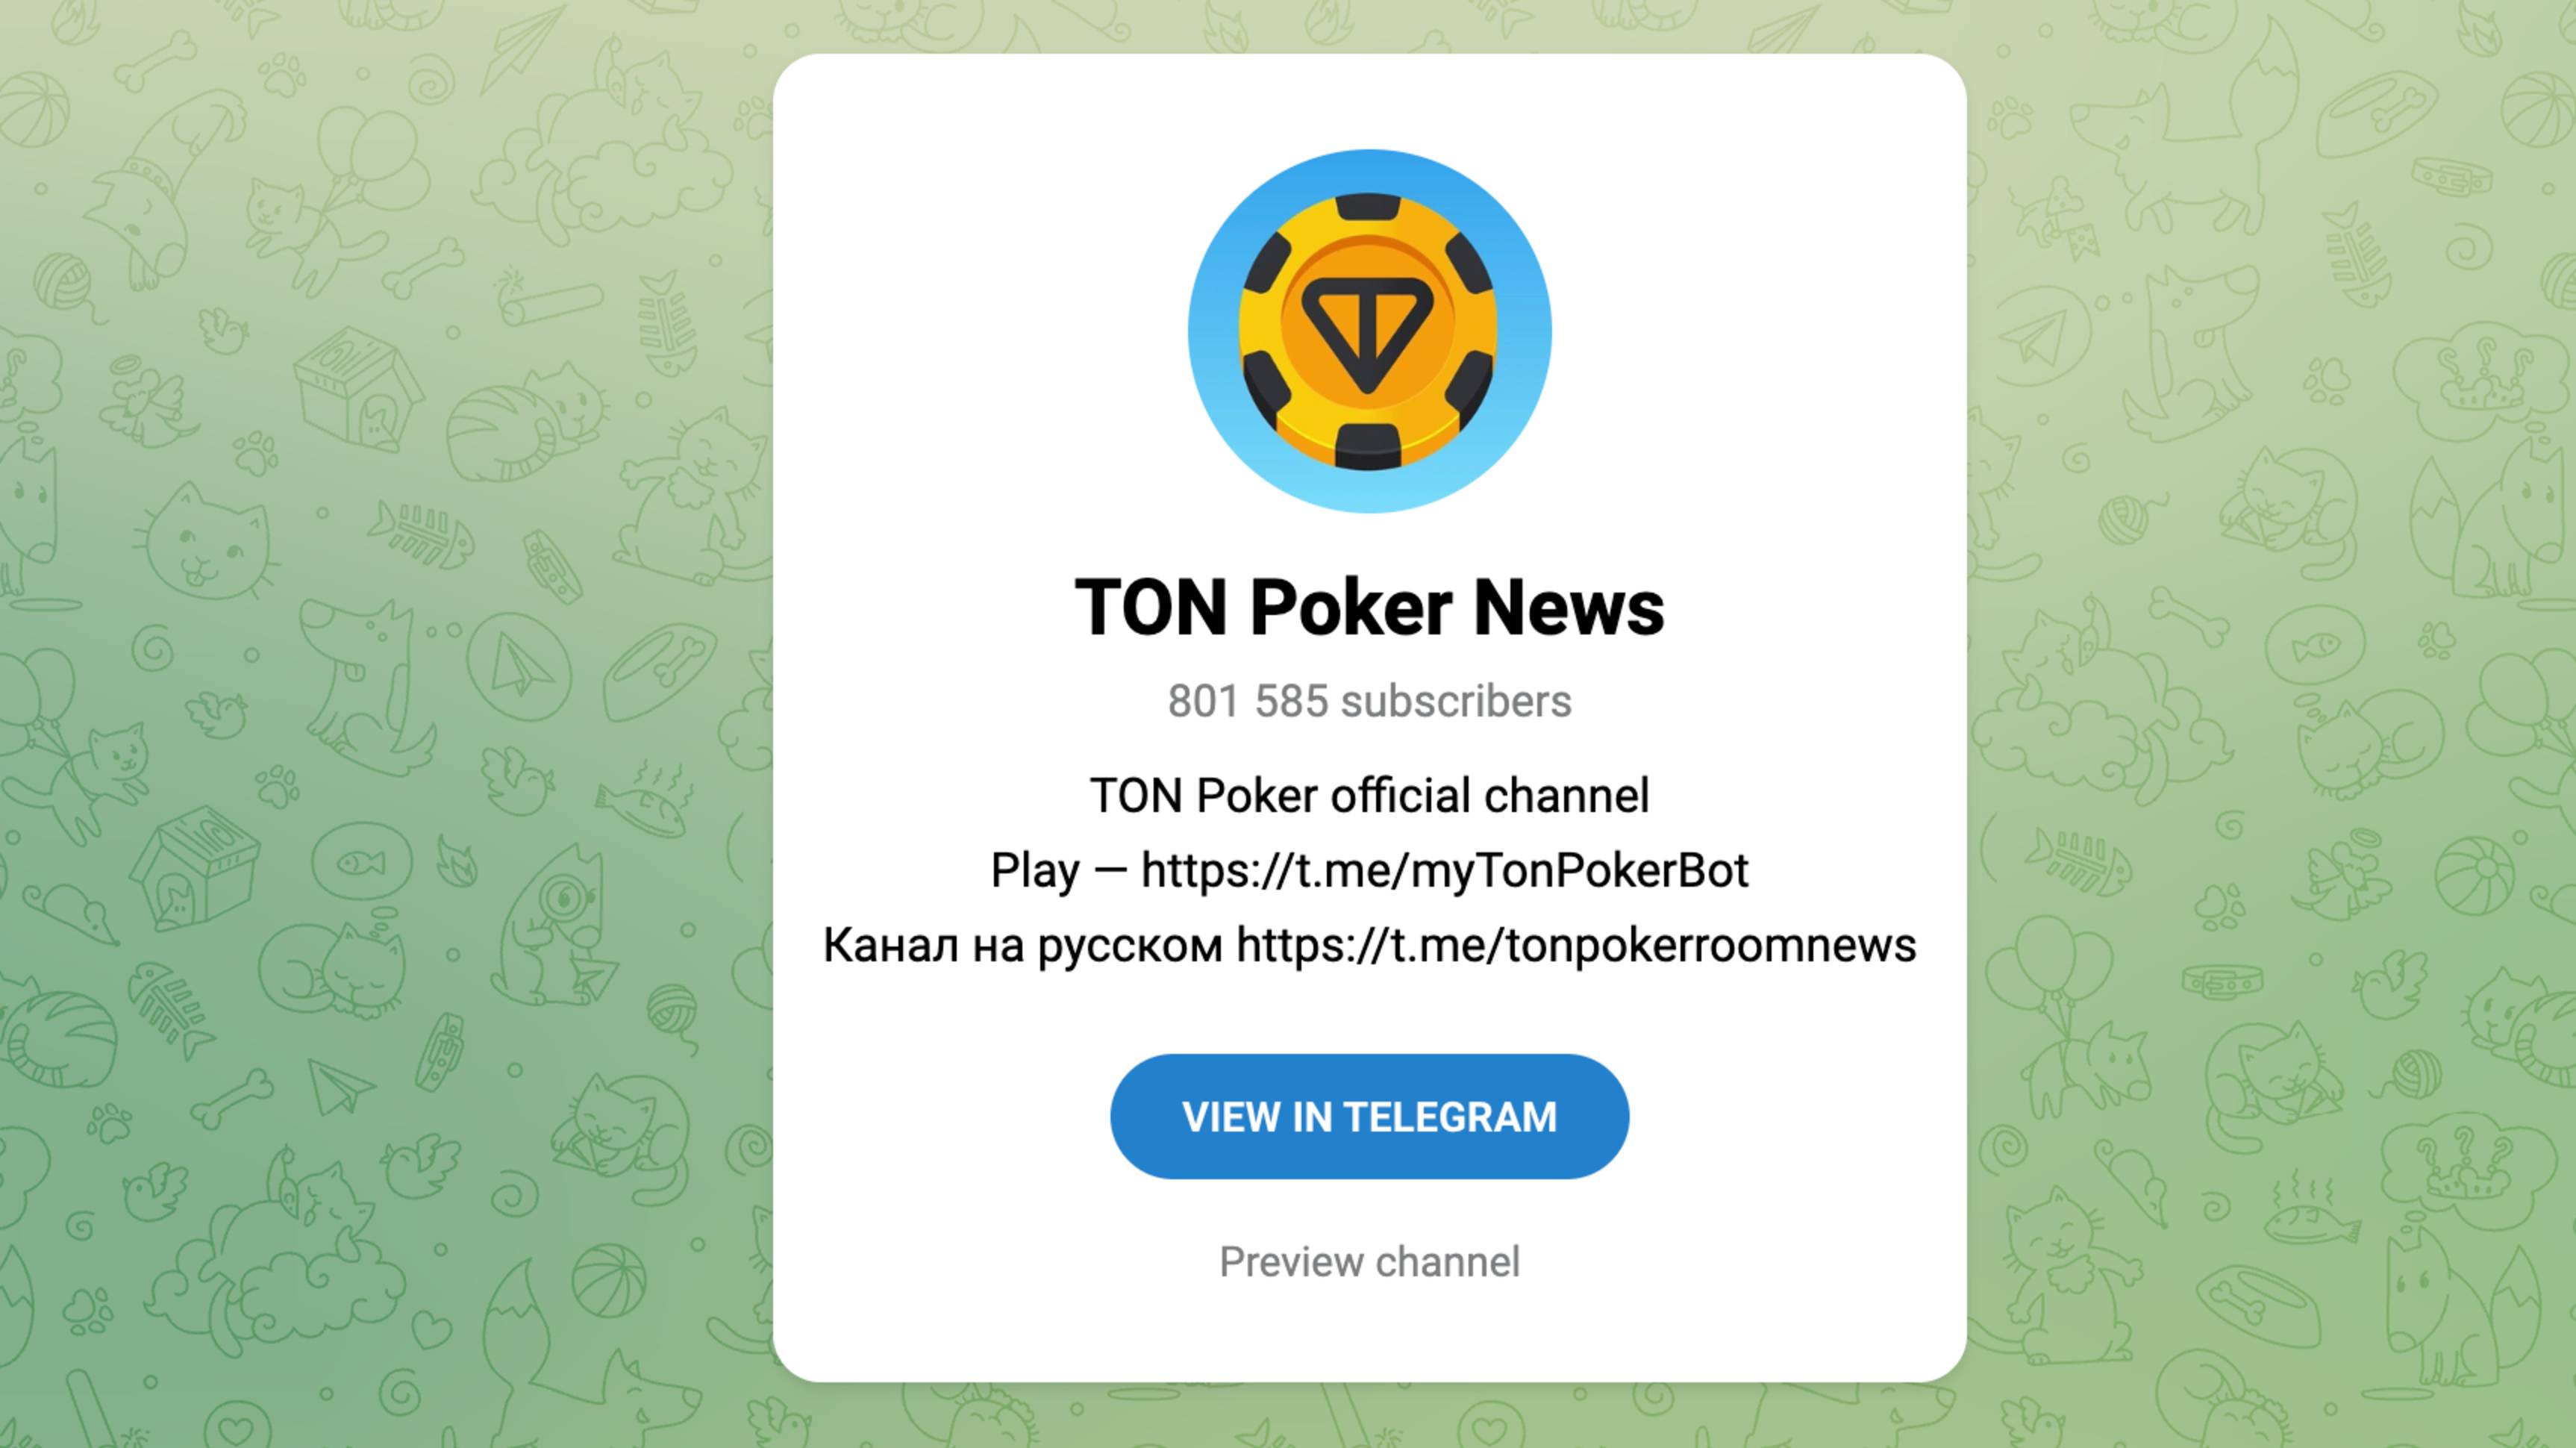The width and height of the screenshot is (2576, 1448).
Task: Click the TON Poker chip channel avatar
Action: coord(1369,331)
